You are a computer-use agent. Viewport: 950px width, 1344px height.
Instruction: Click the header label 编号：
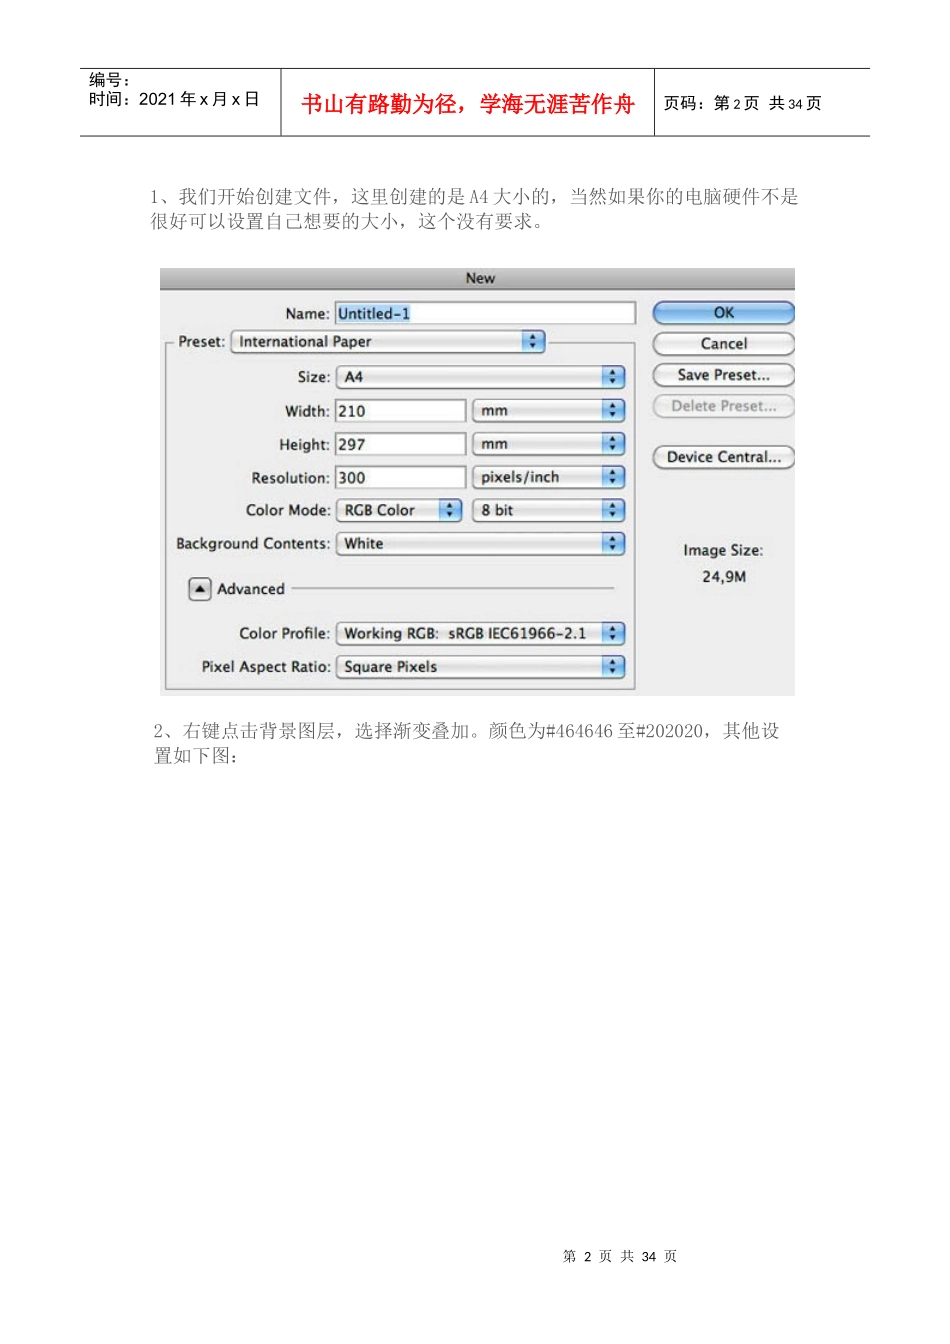[110, 80]
